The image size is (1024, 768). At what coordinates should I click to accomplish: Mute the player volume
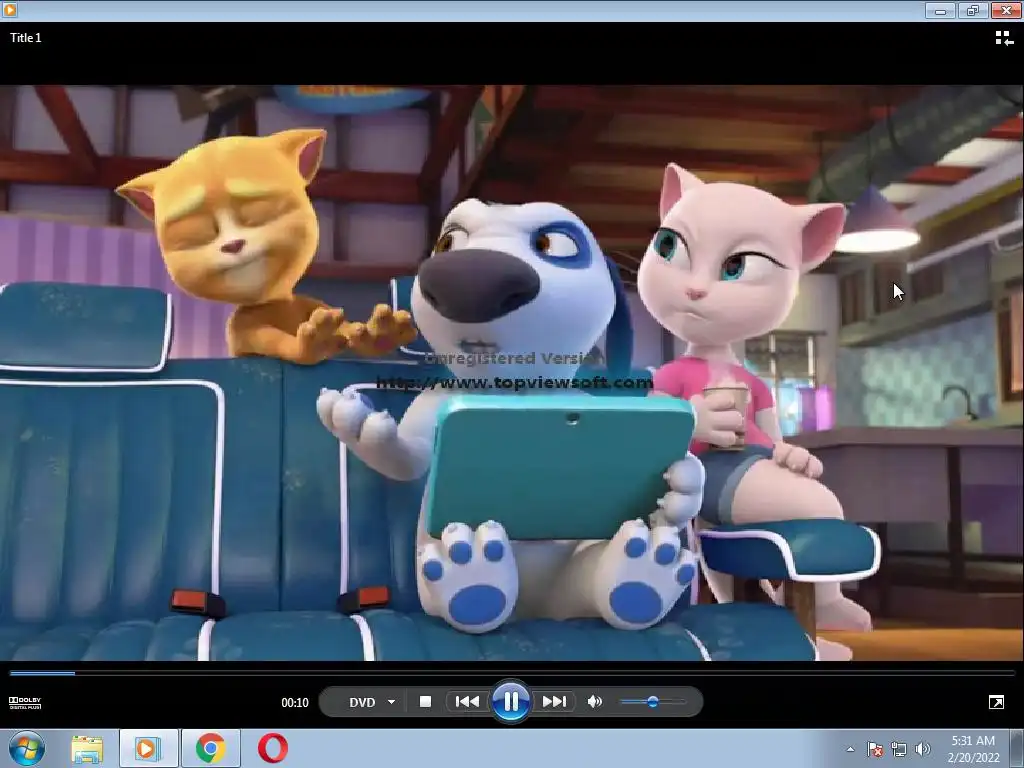(595, 701)
